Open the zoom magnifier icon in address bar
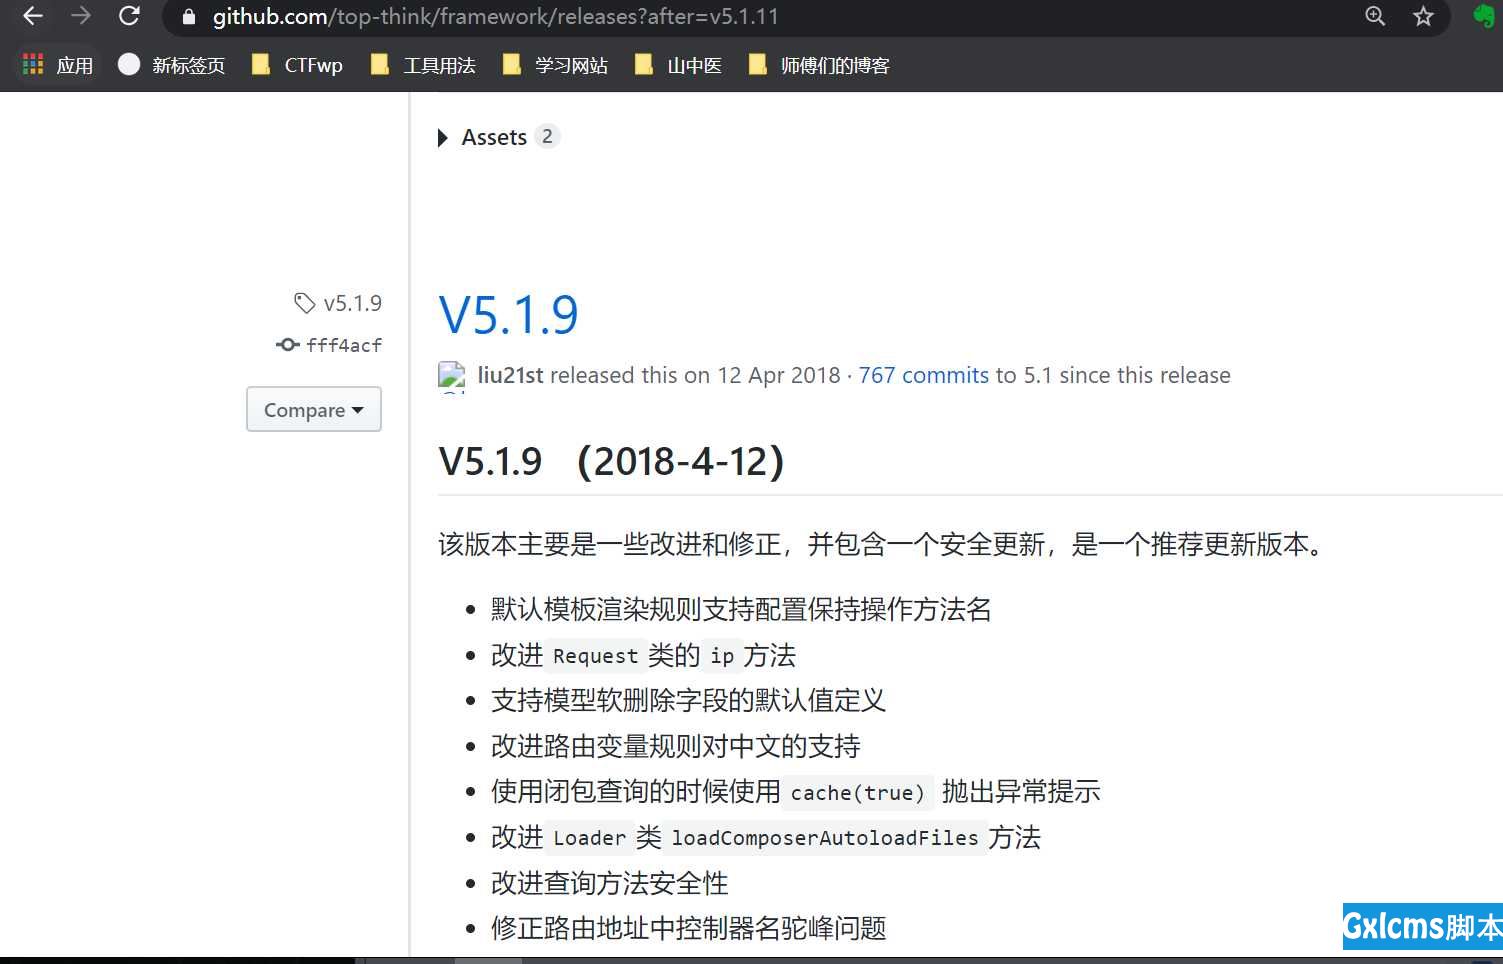Viewport: 1503px width, 964px height. click(x=1375, y=16)
